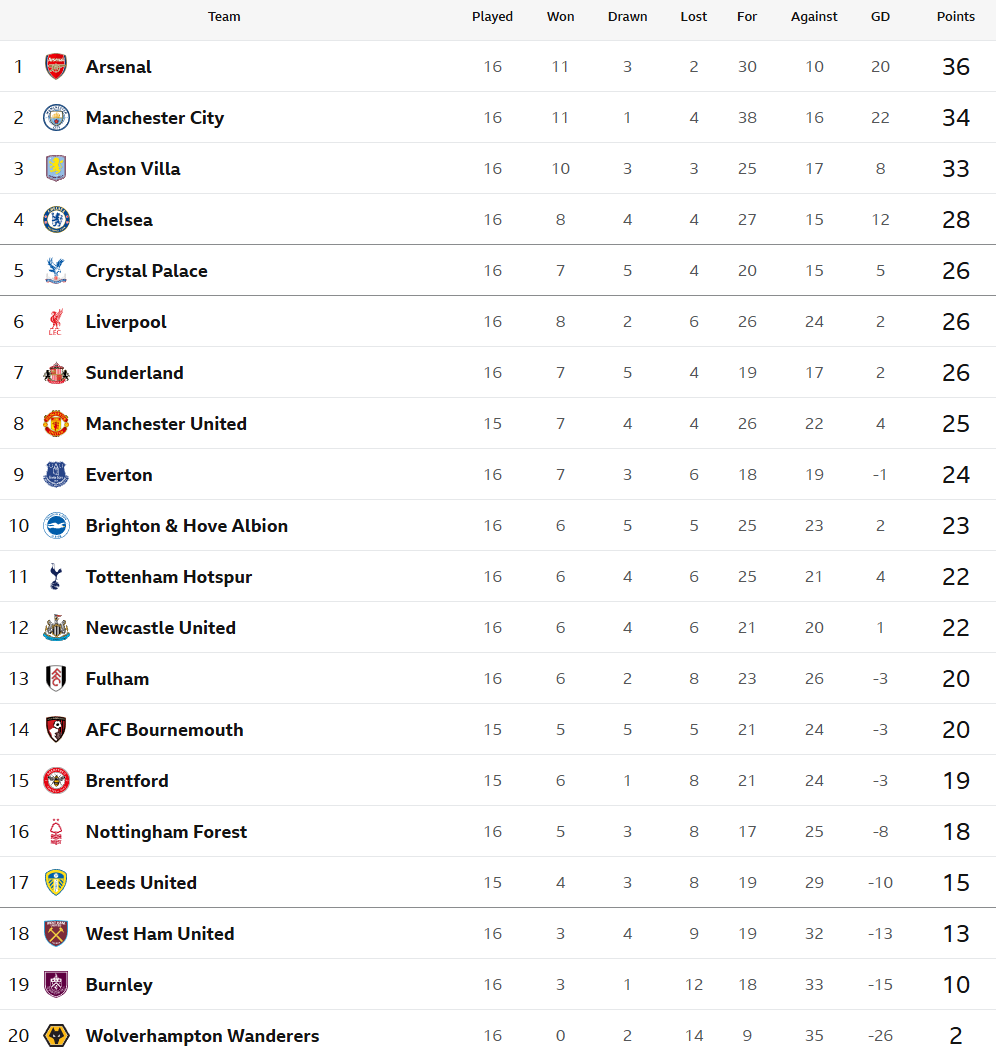
Task: Click the Liverpool crest icon
Action: (x=56, y=322)
